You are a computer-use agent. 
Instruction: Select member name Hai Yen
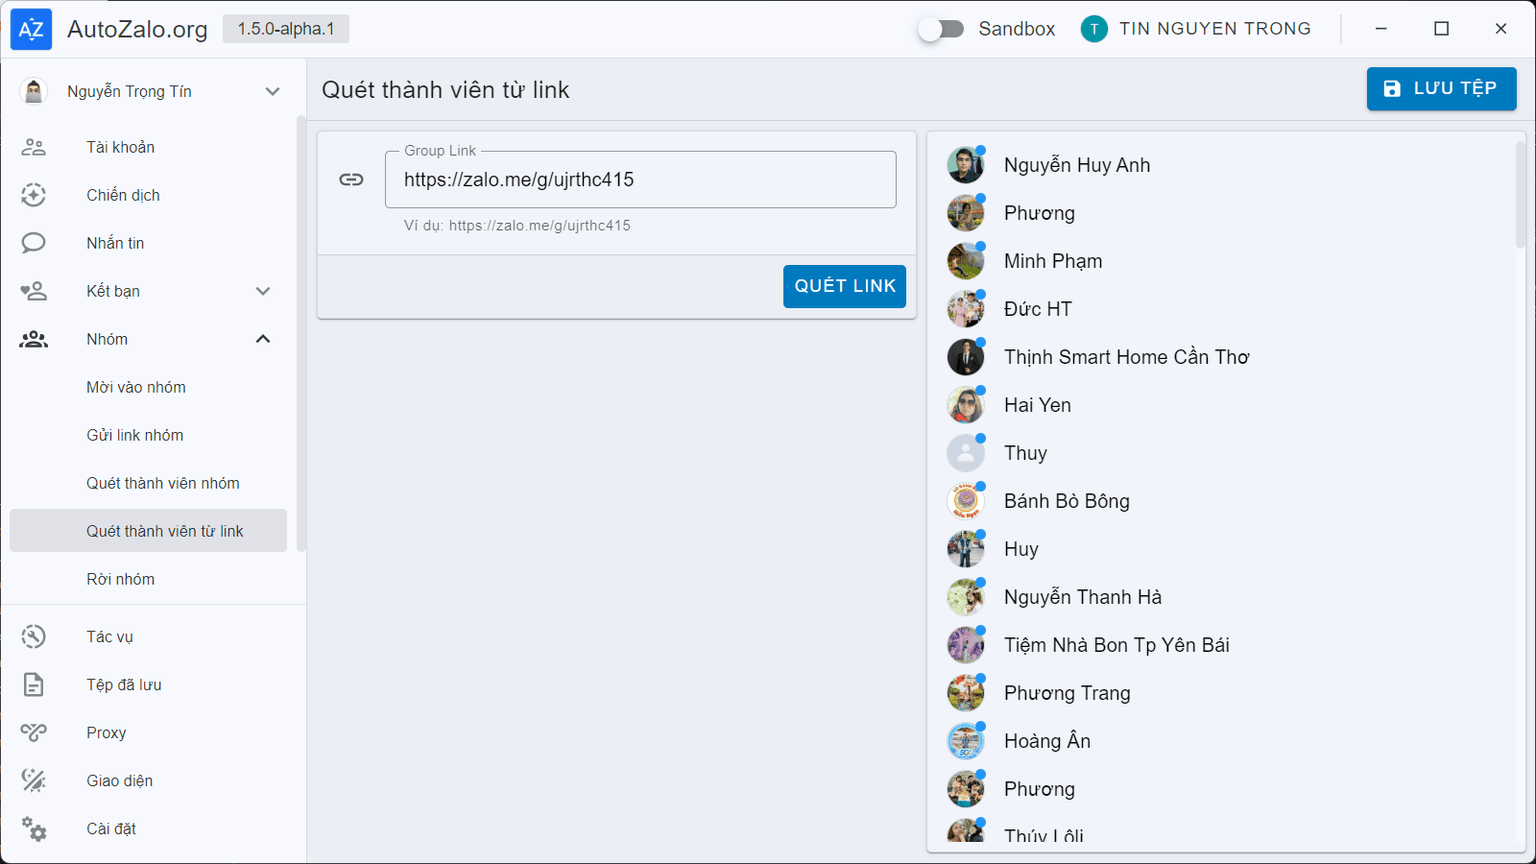click(x=1037, y=405)
